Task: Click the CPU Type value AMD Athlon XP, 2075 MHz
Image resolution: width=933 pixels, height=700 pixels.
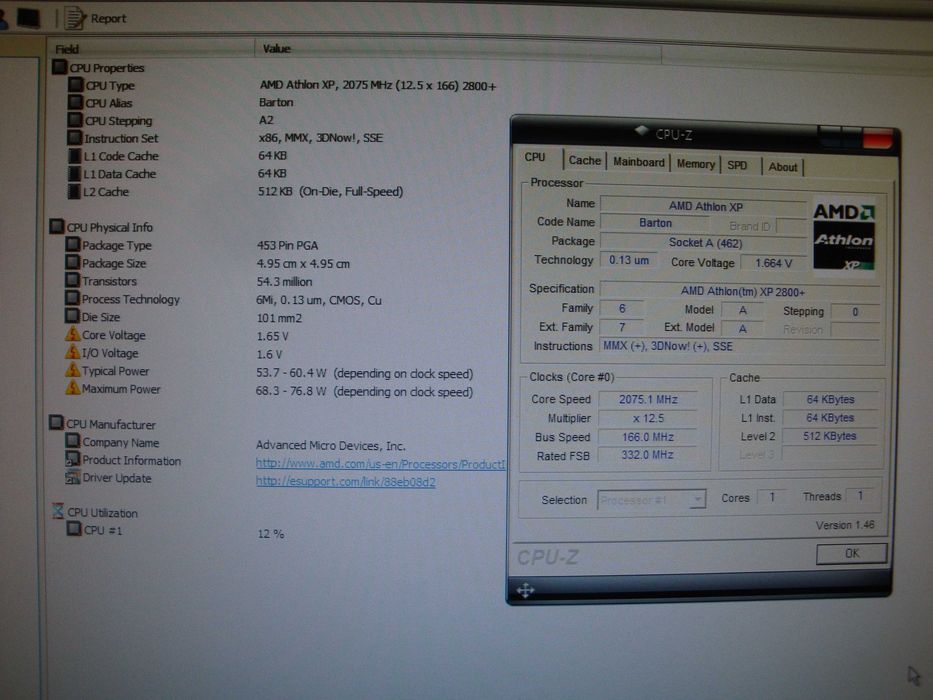Action: pyautogui.click(x=378, y=85)
